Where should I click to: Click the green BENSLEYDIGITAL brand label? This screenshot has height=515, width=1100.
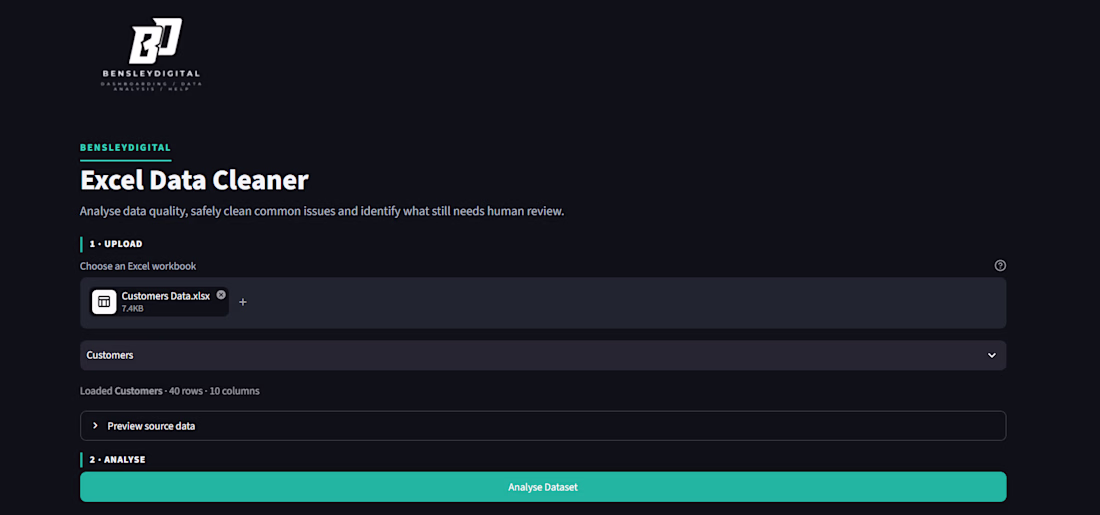pyautogui.click(x=126, y=147)
